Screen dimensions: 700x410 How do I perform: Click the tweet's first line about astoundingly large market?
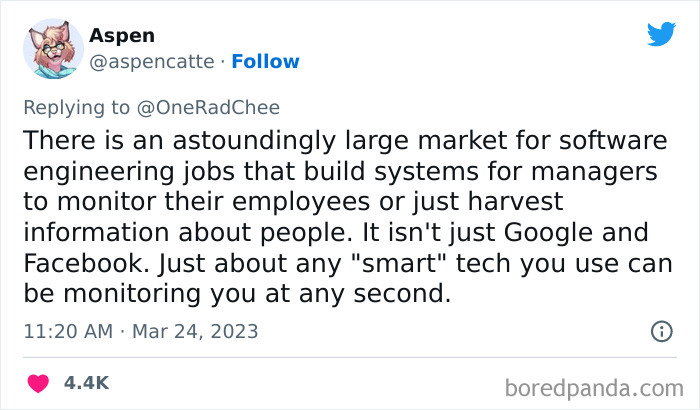pyautogui.click(x=345, y=140)
